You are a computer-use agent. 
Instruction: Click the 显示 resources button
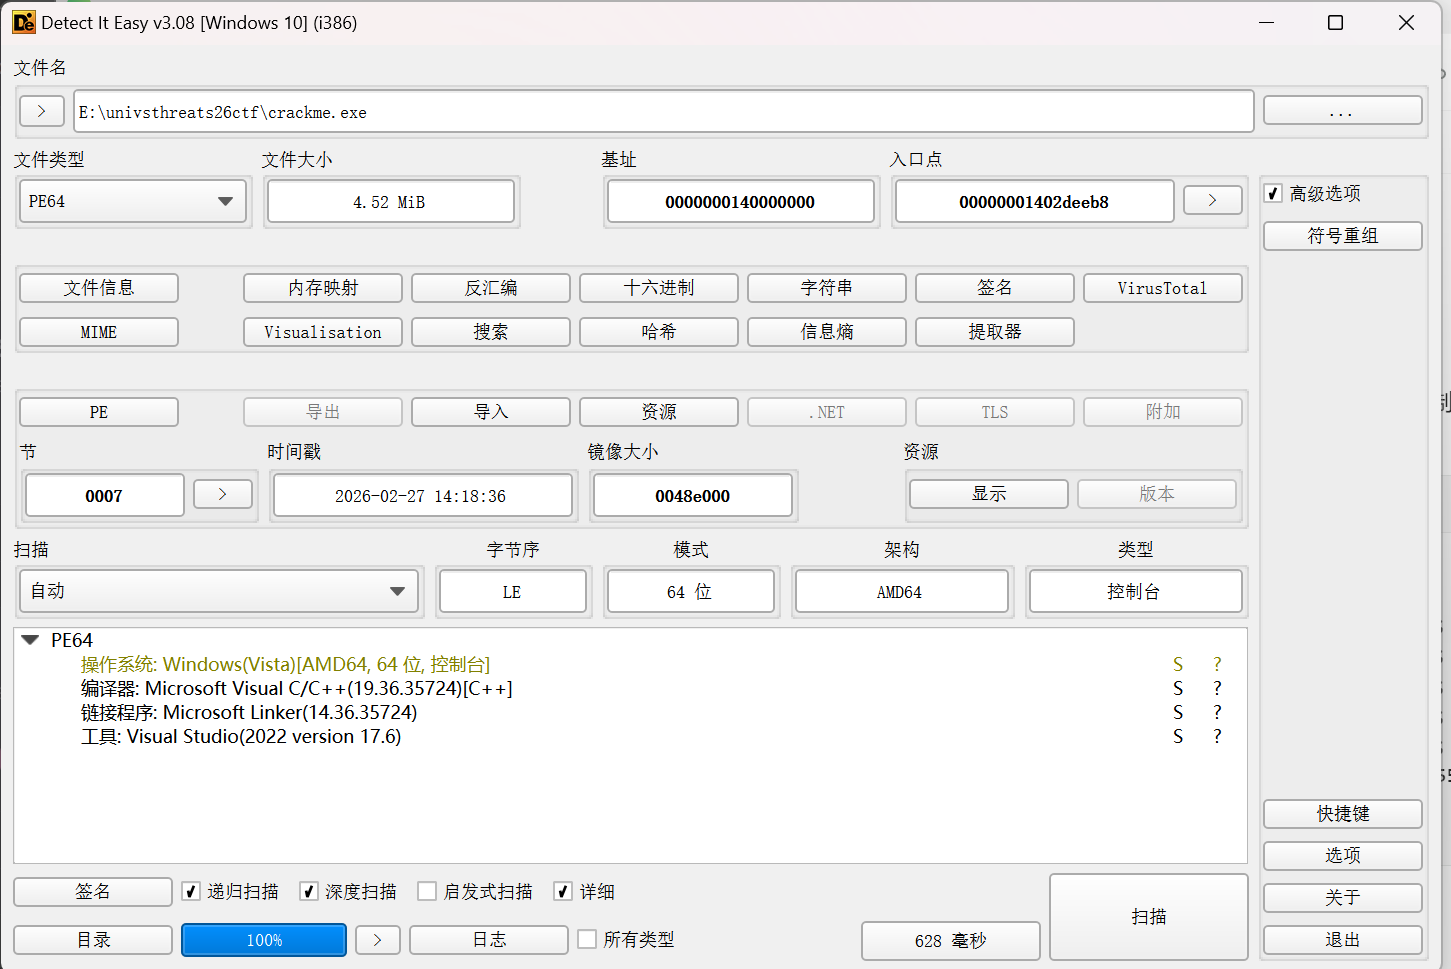coord(989,494)
